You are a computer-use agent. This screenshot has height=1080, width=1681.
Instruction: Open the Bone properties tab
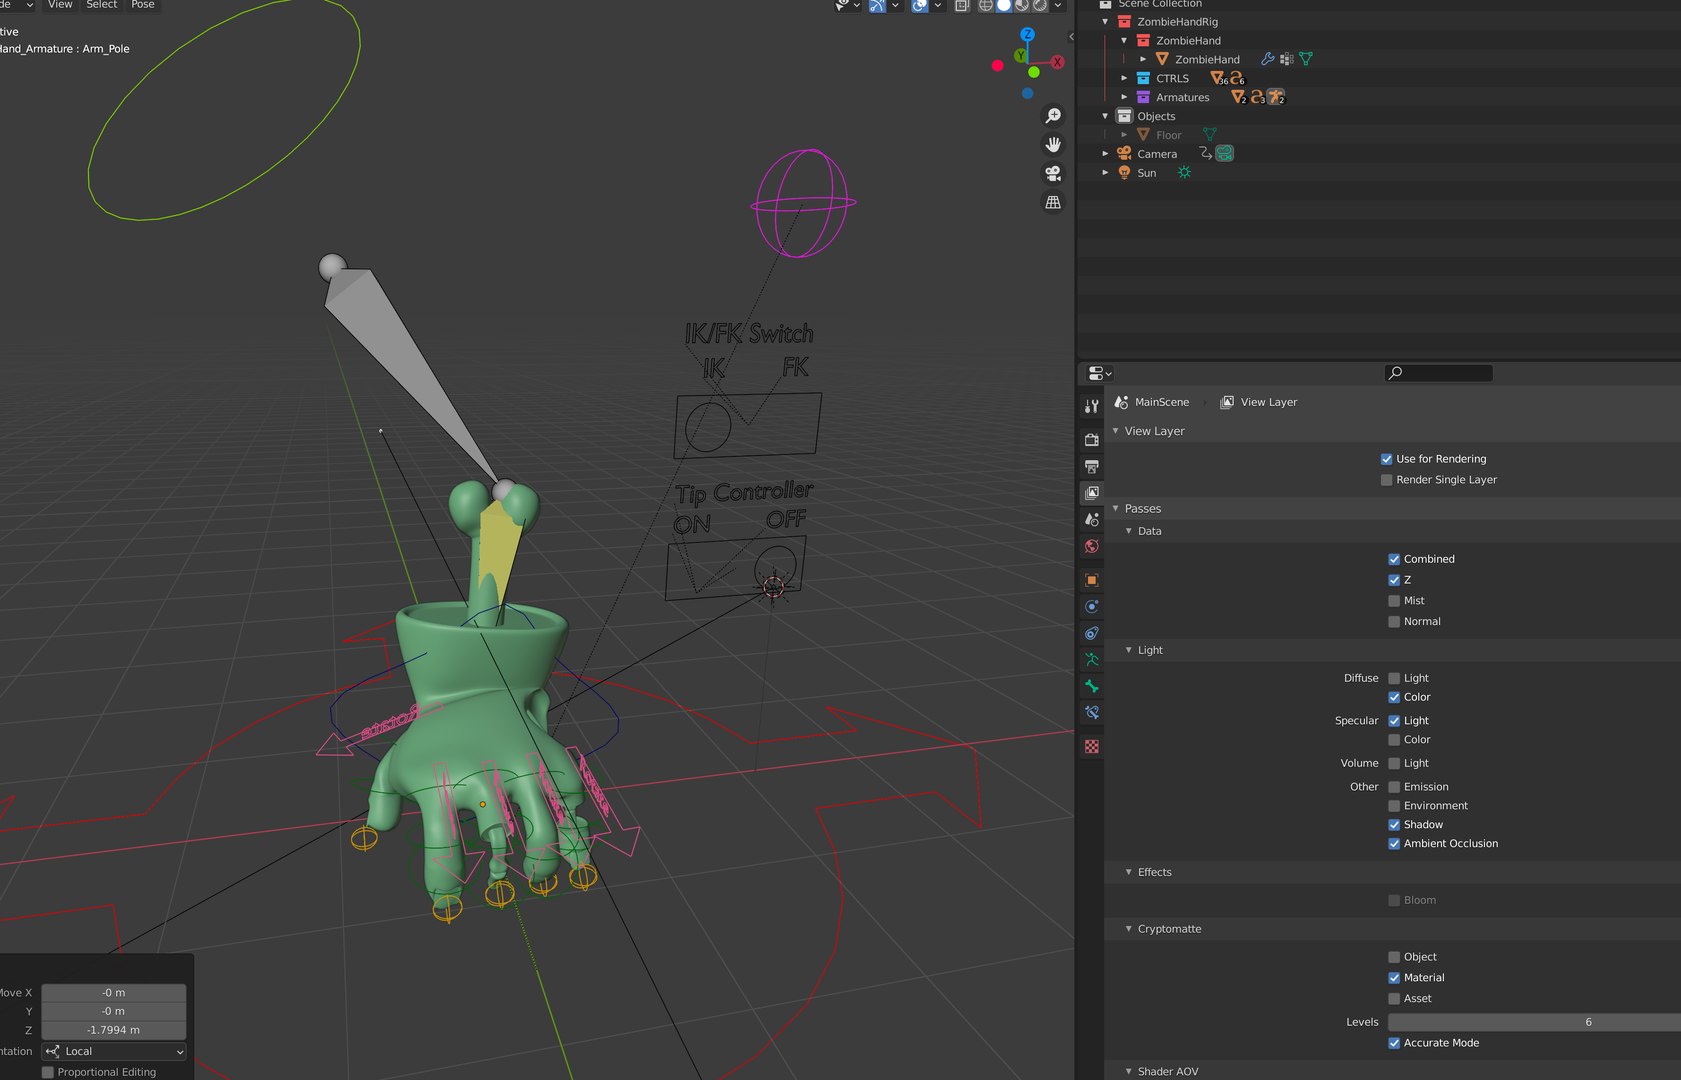click(1091, 686)
